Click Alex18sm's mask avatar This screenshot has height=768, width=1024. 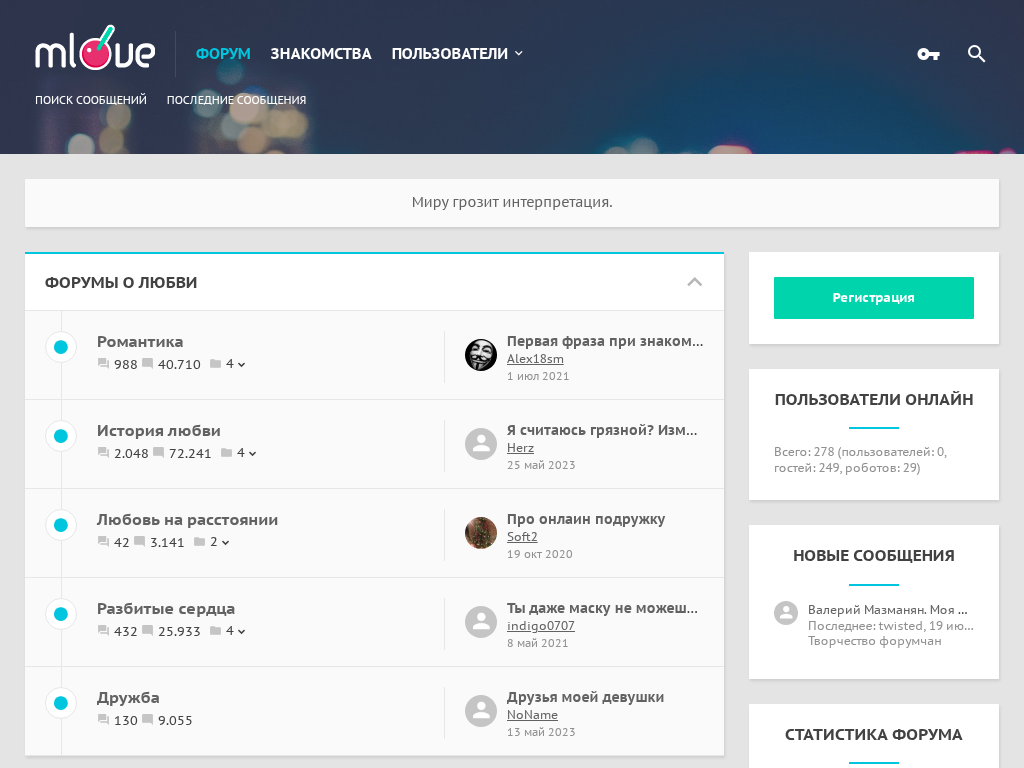[481, 355]
